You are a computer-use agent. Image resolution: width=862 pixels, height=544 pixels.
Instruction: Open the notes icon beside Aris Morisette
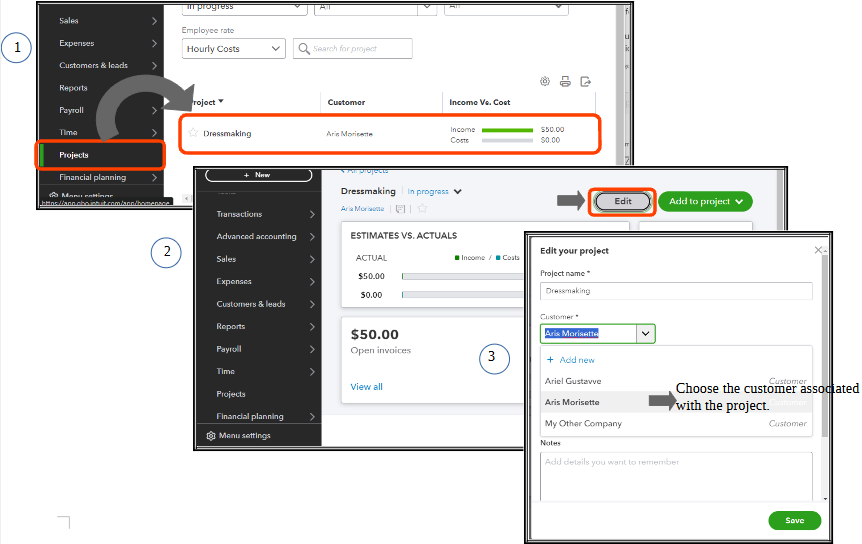400,209
